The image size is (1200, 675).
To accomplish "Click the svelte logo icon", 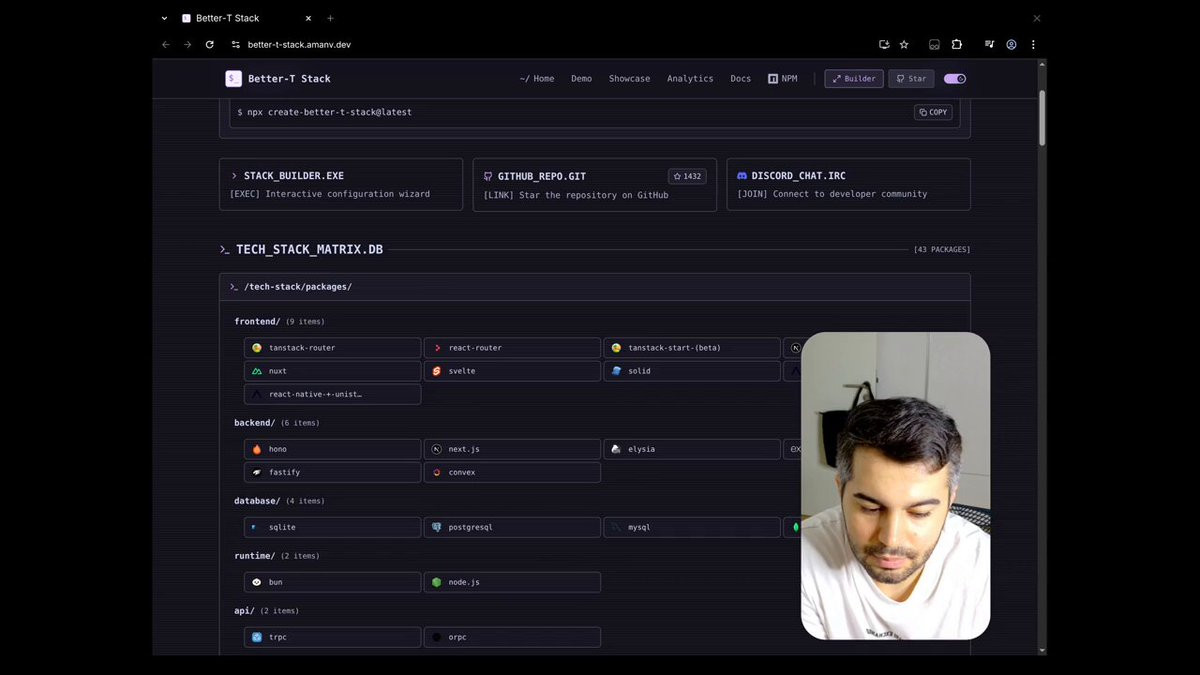I will (x=437, y=371).
